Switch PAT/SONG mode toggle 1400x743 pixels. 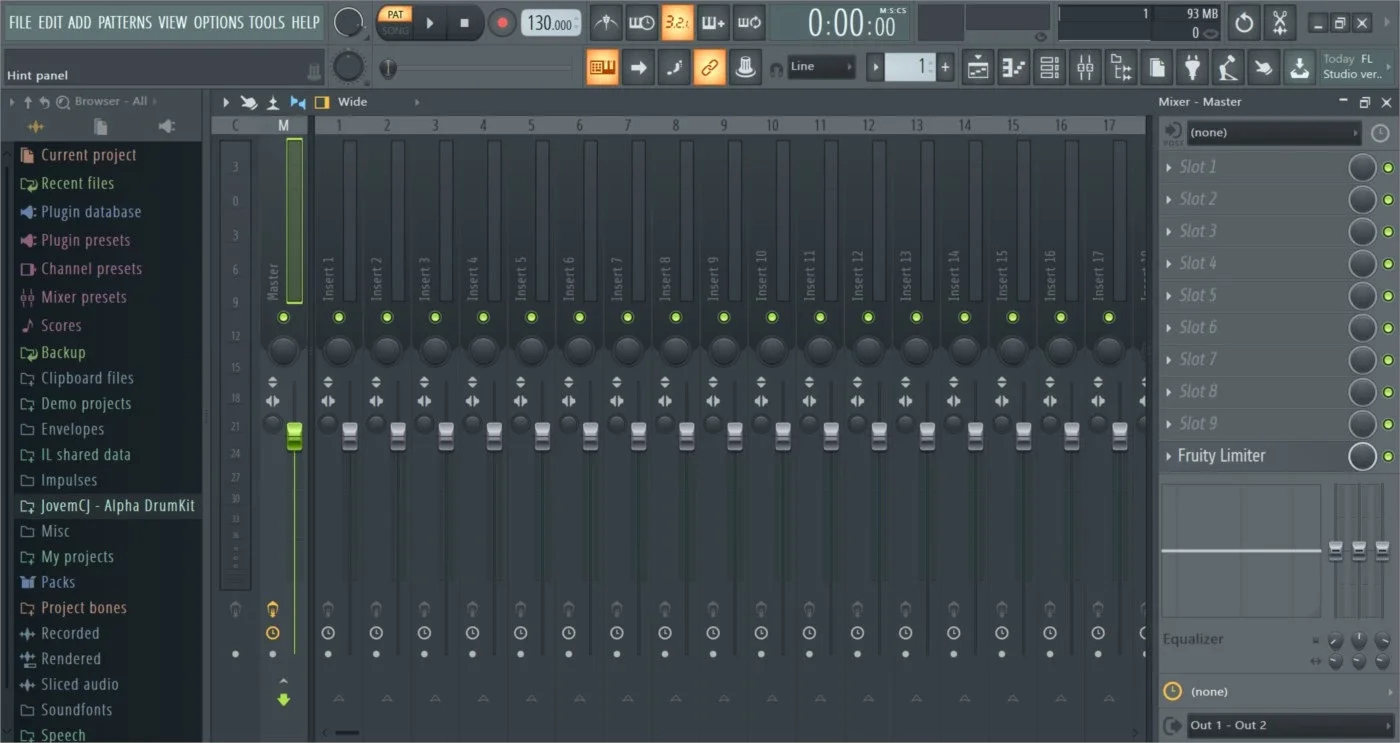coord(395,22)
